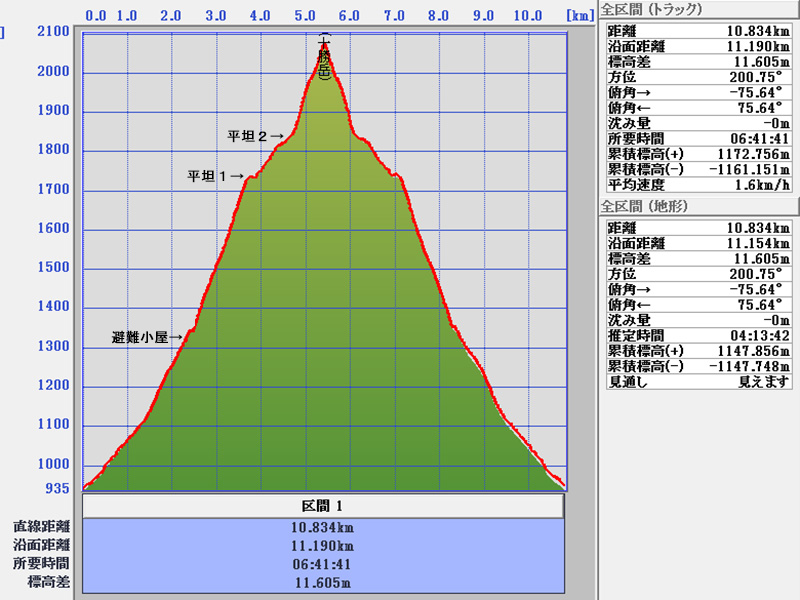Select the 全区間 (トラック) panel header

click(x=650, y=10)
